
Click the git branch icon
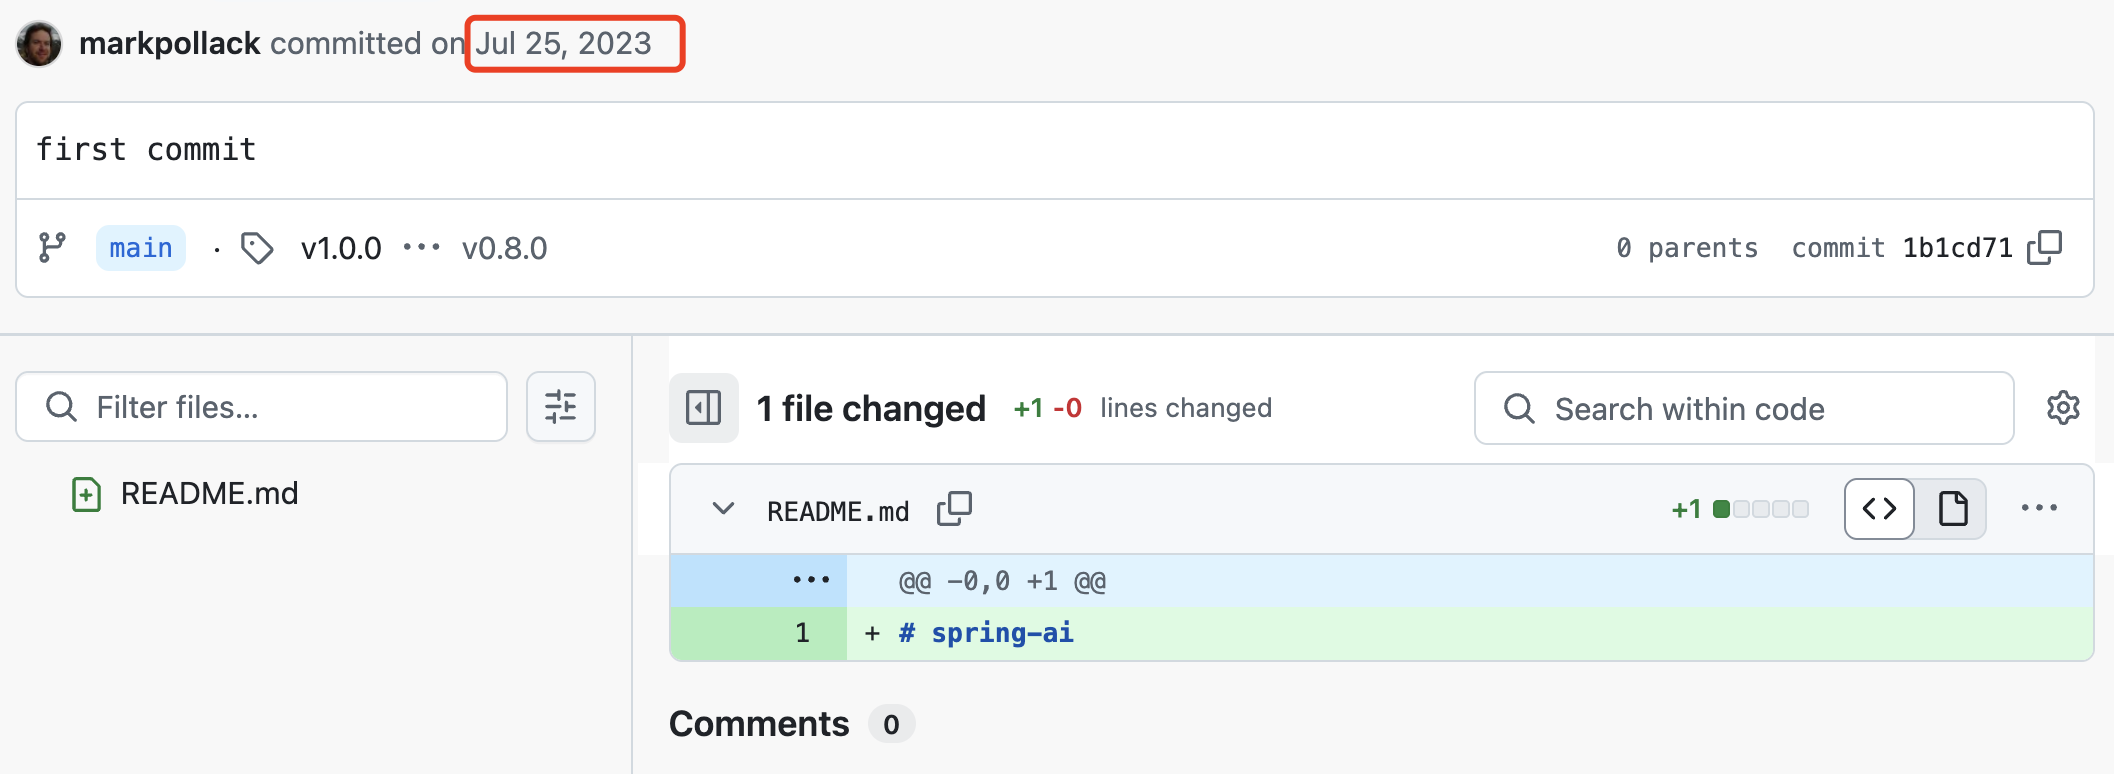[52, 247]
